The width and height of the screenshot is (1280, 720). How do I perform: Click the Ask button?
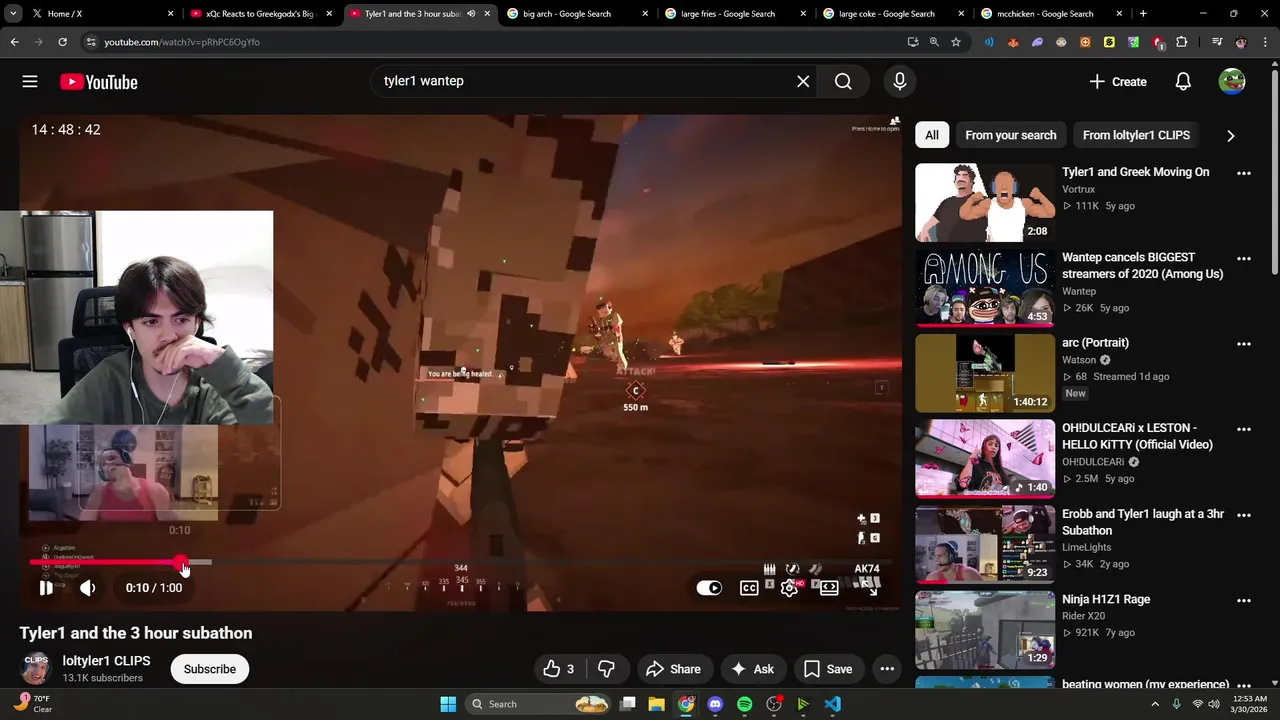[x=752, y=669]
